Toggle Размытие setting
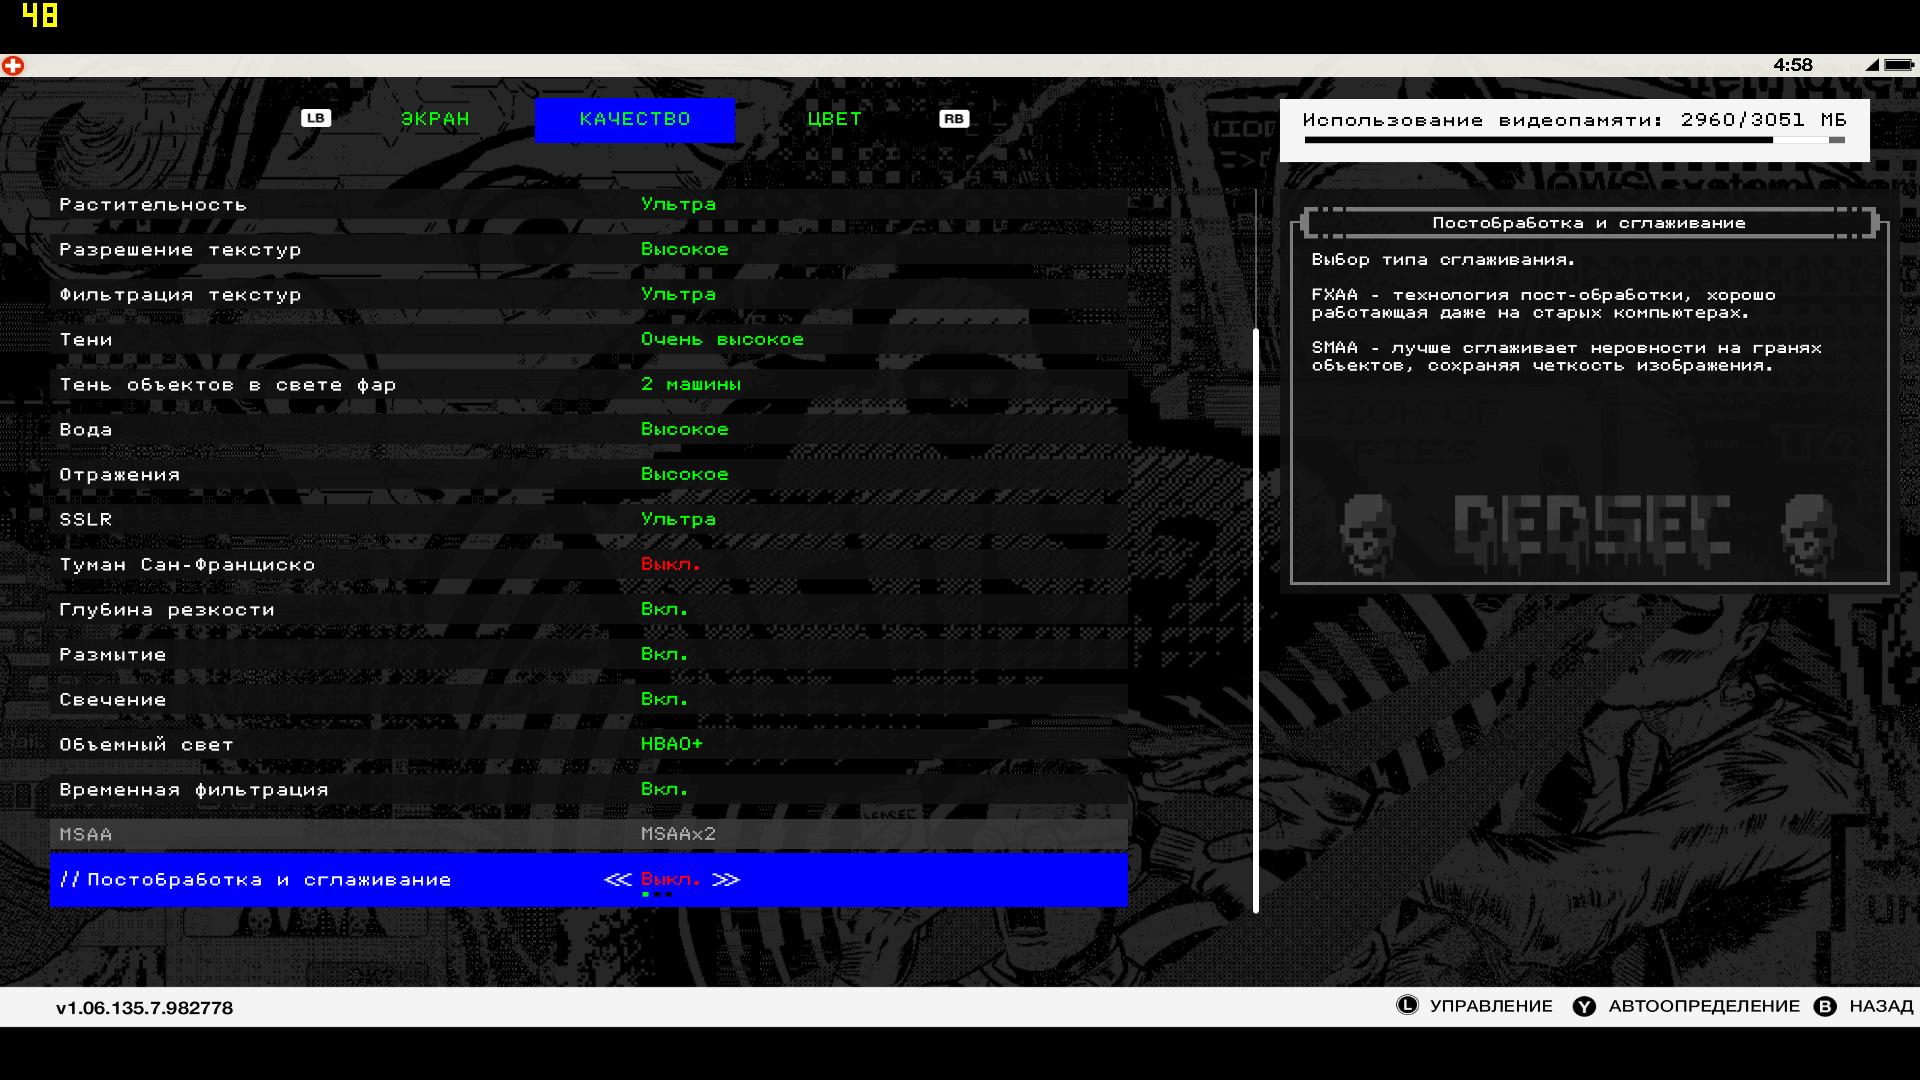Viewport: 1920px width, 1080px height. click(664, 655)
